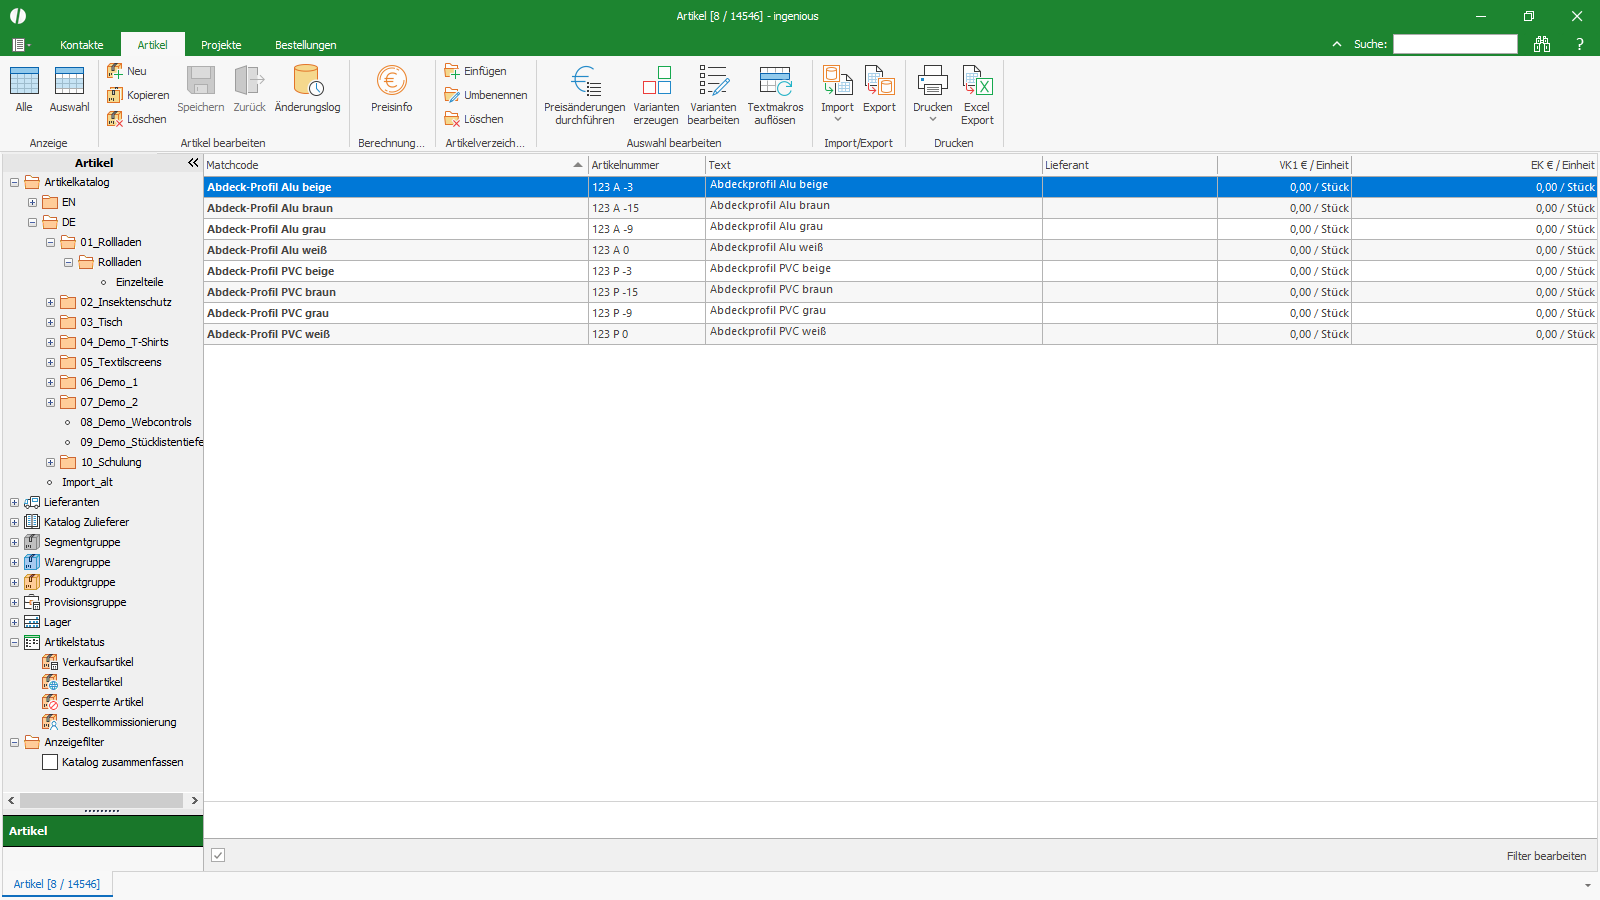Click Einfügen in Artikelverzeichnis group
The height and width of the screenshot is (900, 1600).
pyautogui.click(x=476, y=71)
